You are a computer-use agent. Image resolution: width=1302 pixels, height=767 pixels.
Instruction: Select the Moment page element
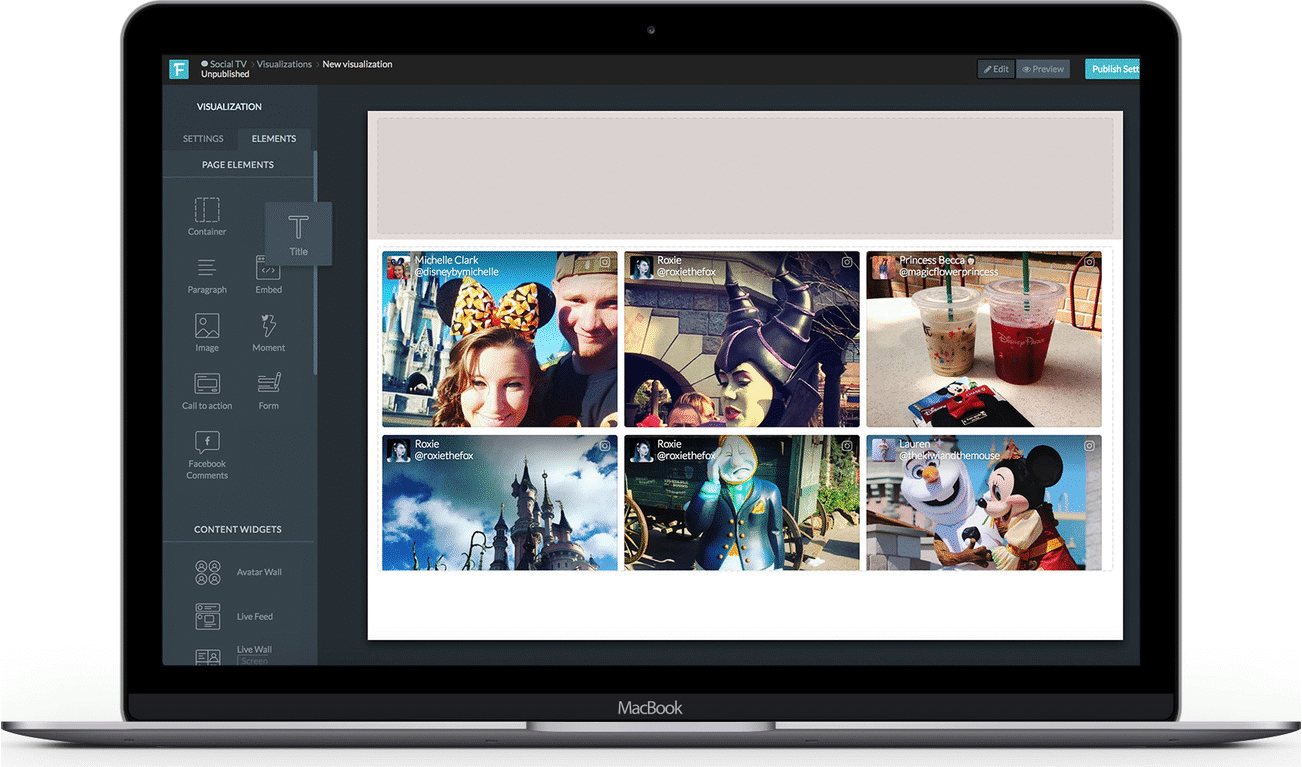click(x=268, y=333)
